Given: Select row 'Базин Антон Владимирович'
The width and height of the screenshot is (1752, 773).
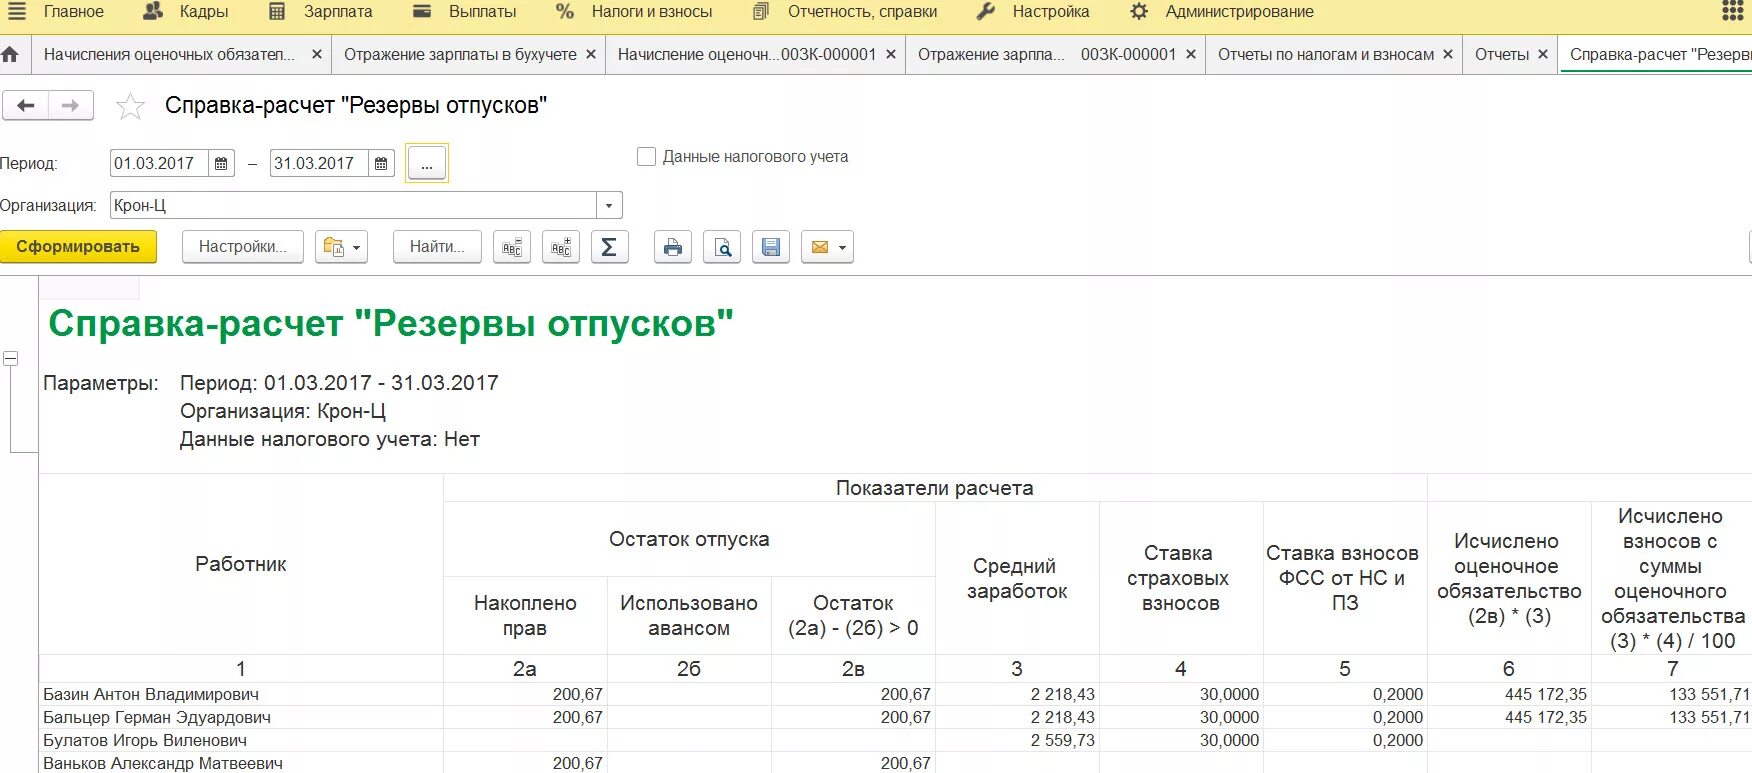Looking at the screenshot, I should pyautogui.click(x=241, y=695).
